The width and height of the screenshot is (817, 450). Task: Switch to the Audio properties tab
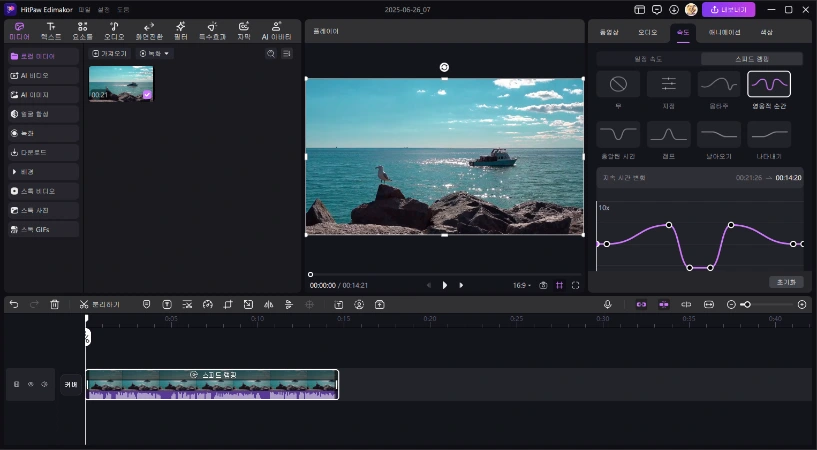(648, 32)
